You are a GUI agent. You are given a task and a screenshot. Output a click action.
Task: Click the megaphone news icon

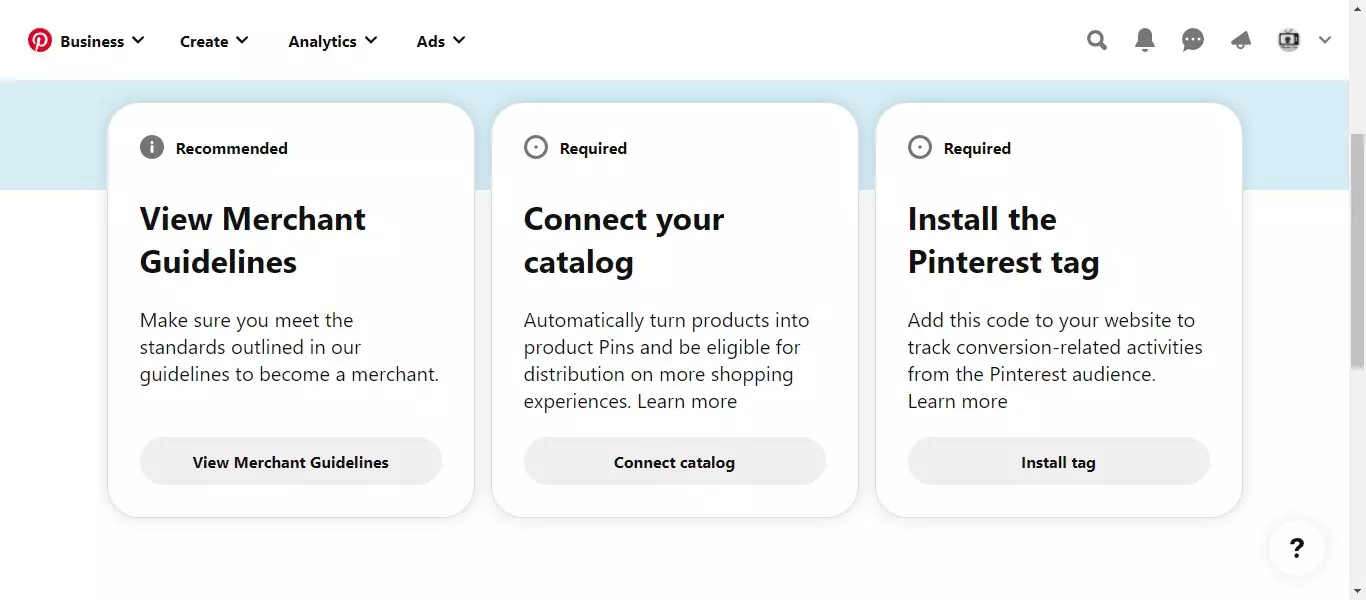coord(1241,41)
